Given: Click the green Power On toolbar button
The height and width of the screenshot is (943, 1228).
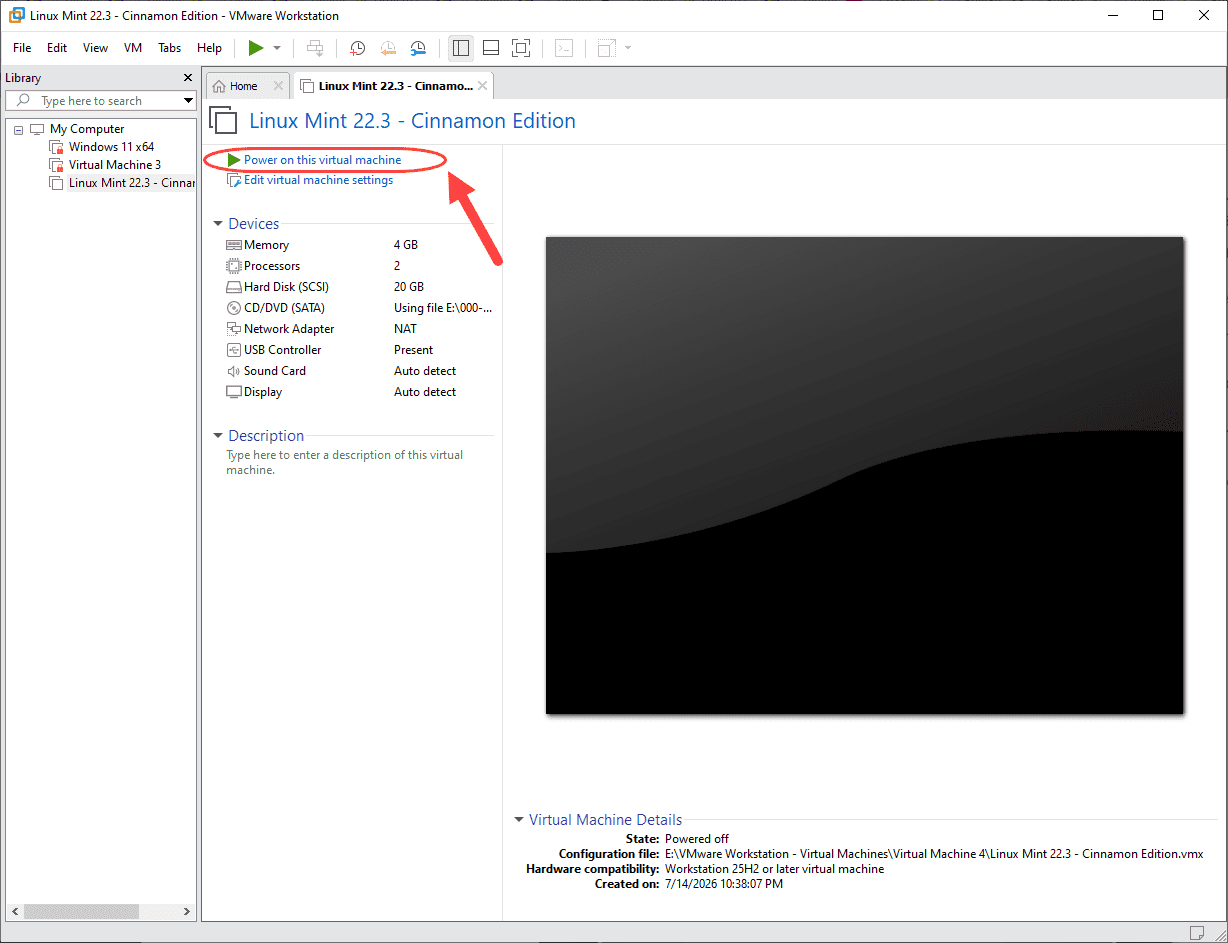Looking at the screenshot, I should point(256,48).
